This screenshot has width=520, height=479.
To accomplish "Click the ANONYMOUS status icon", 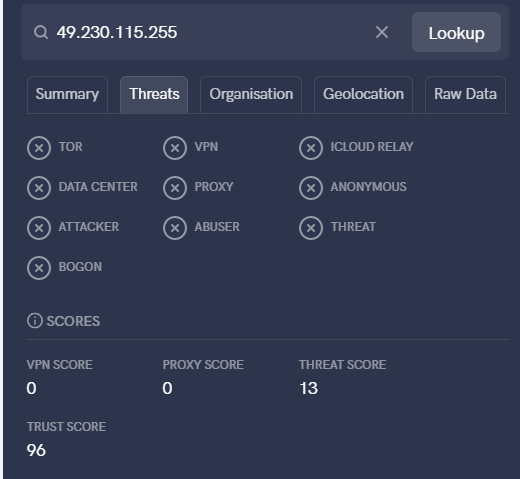I will (x=311, y=188).
